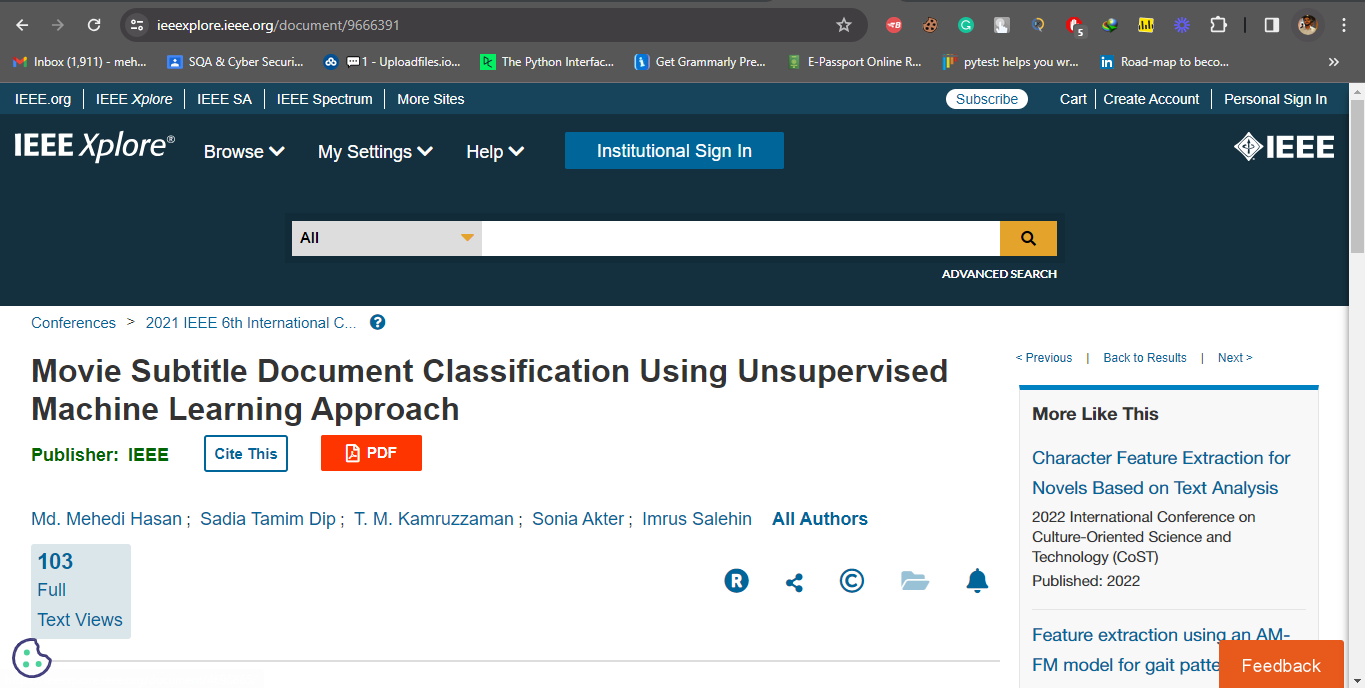Viewport: 1365px width, 688px height.
Task: Open author Imrus Salehin
Action: 697,519
